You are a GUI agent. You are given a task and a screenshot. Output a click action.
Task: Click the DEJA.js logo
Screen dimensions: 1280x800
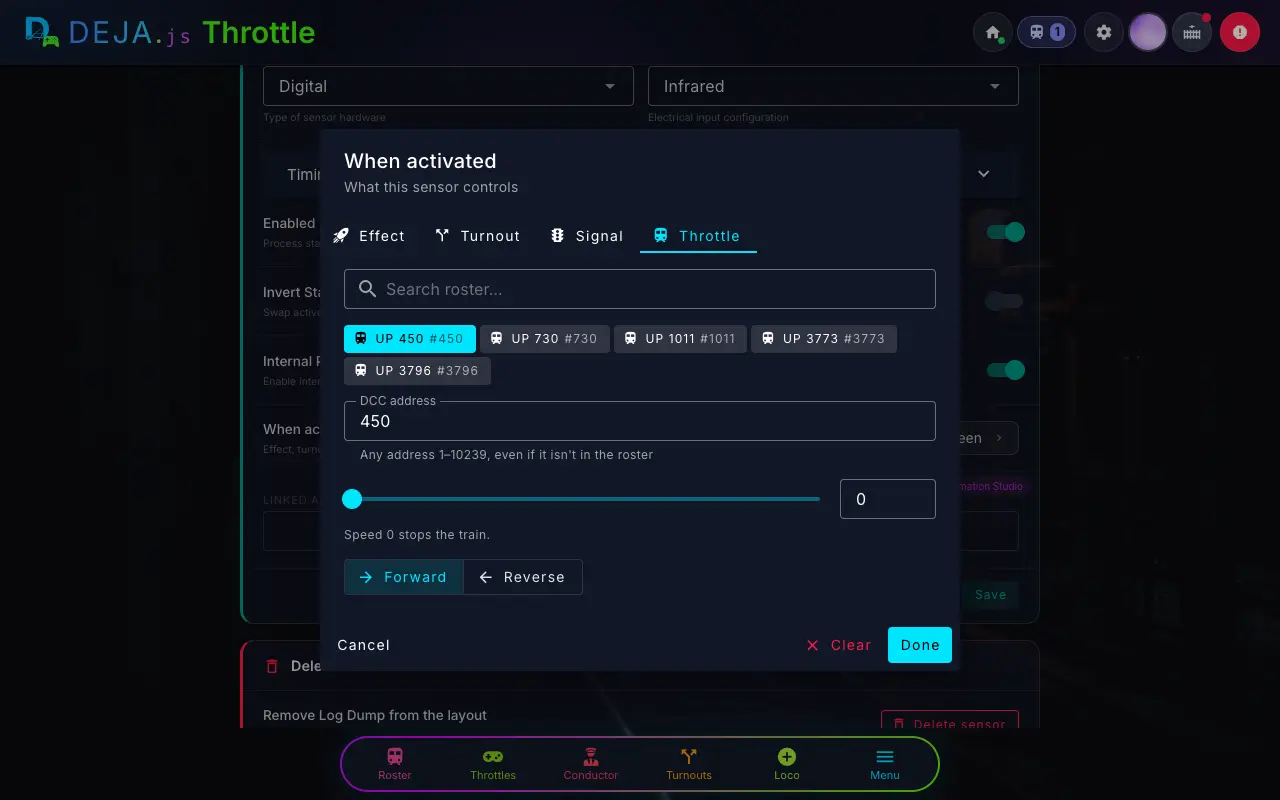pyautogui.click(x=108, y=32)
